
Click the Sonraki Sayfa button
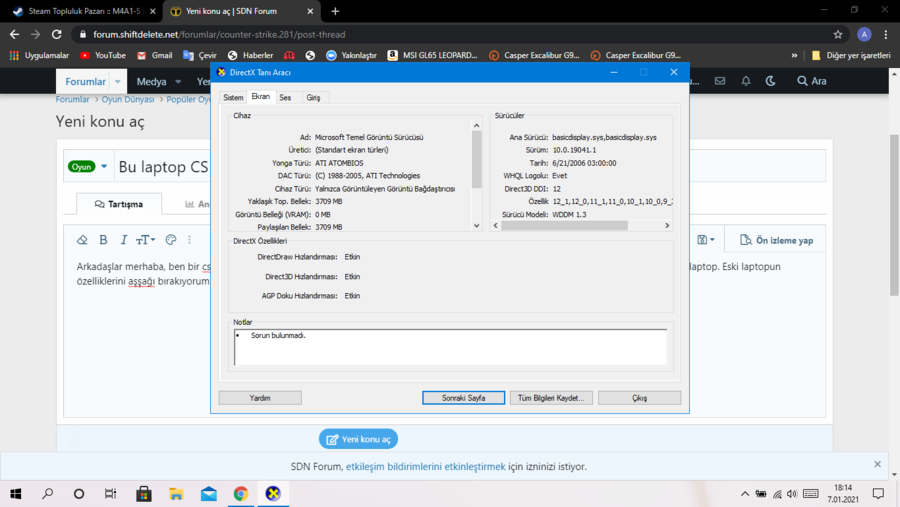[x=464, y=398]
